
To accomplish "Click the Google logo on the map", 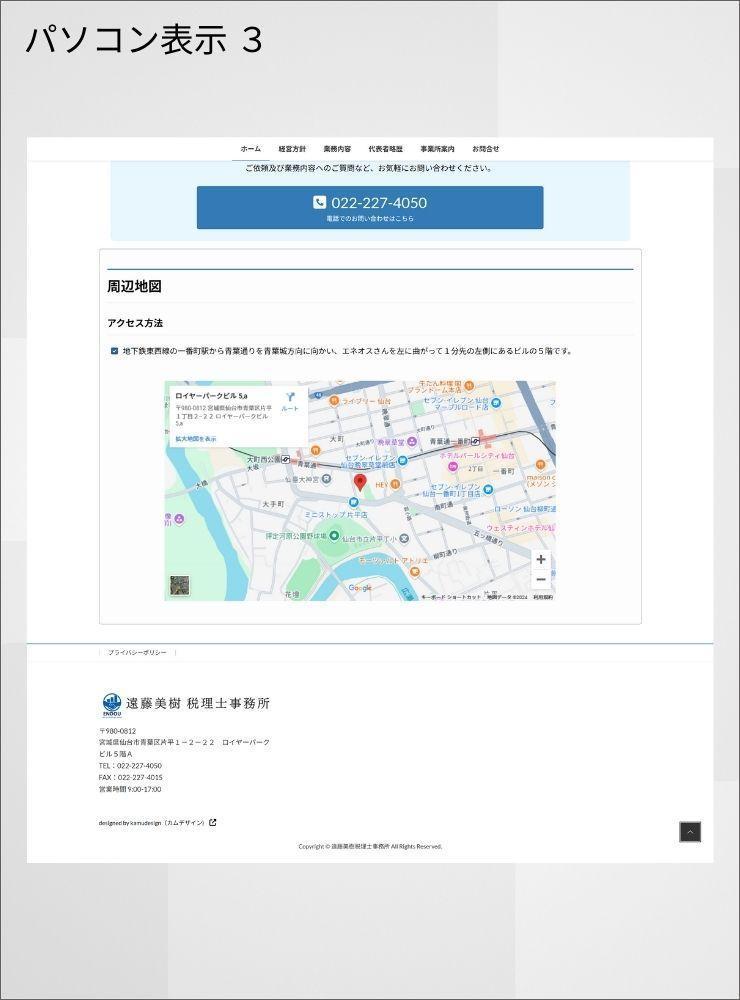I will click(360, 588).
